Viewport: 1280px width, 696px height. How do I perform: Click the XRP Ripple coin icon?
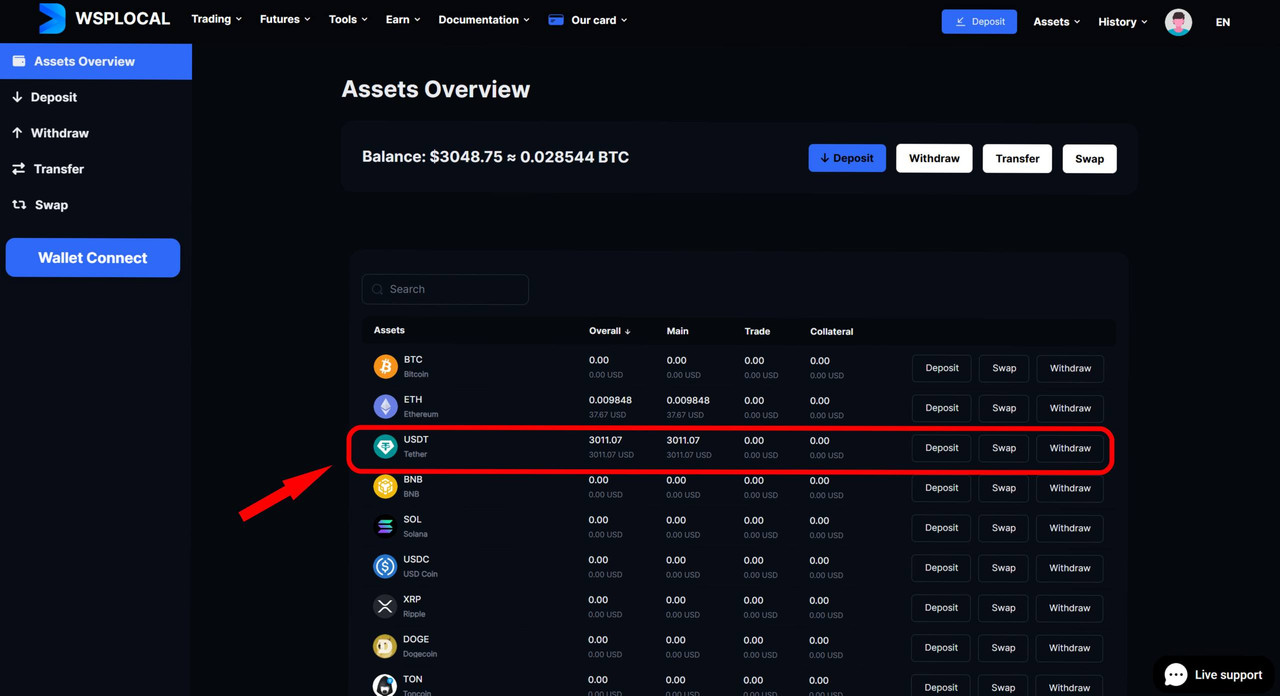[385, 607]
